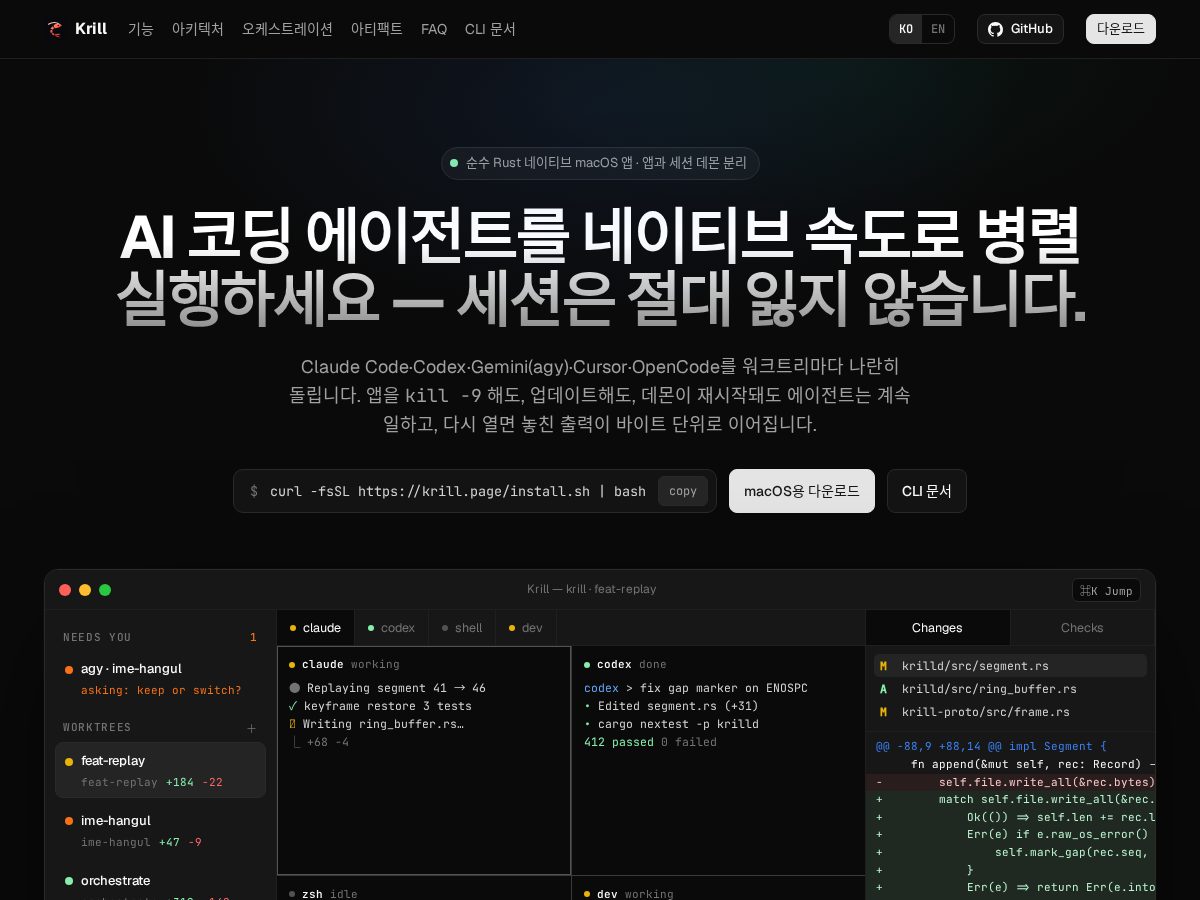The image size is (1200, 900).
Task: Open CLI 문서 in the top navigation
Action: click(490, 29)
